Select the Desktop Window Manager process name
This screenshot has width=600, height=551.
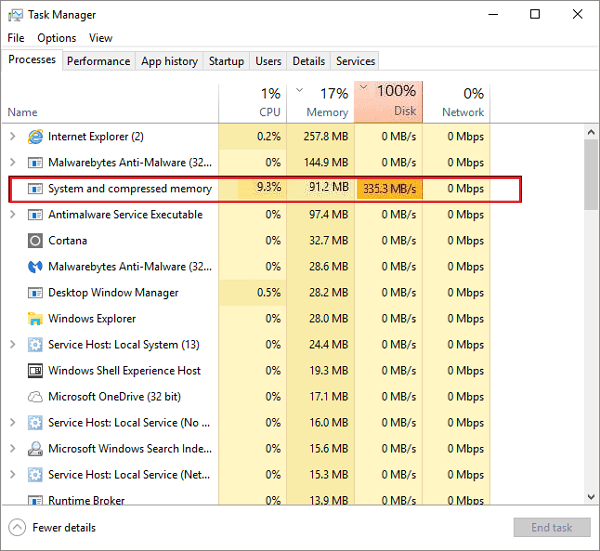(113, 293)
